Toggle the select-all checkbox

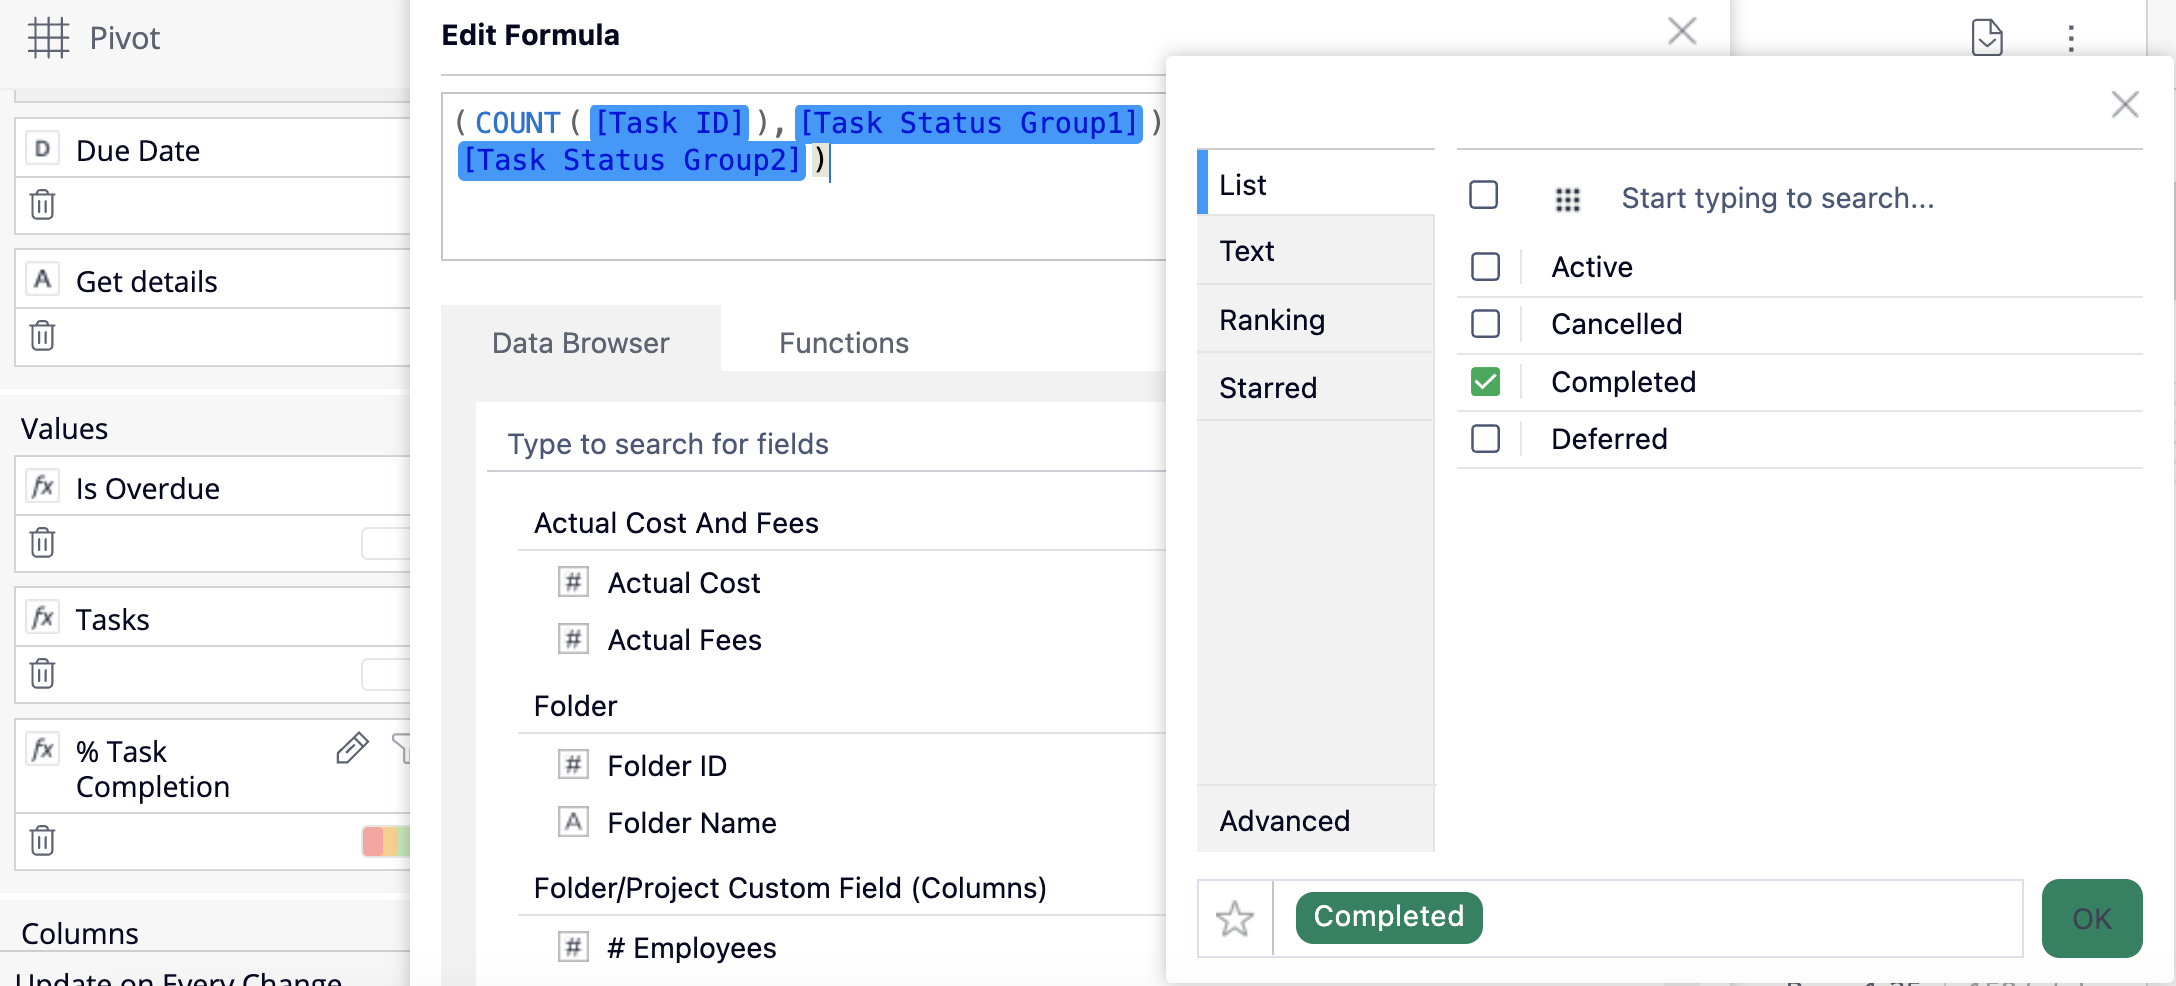coord(1484,194)
